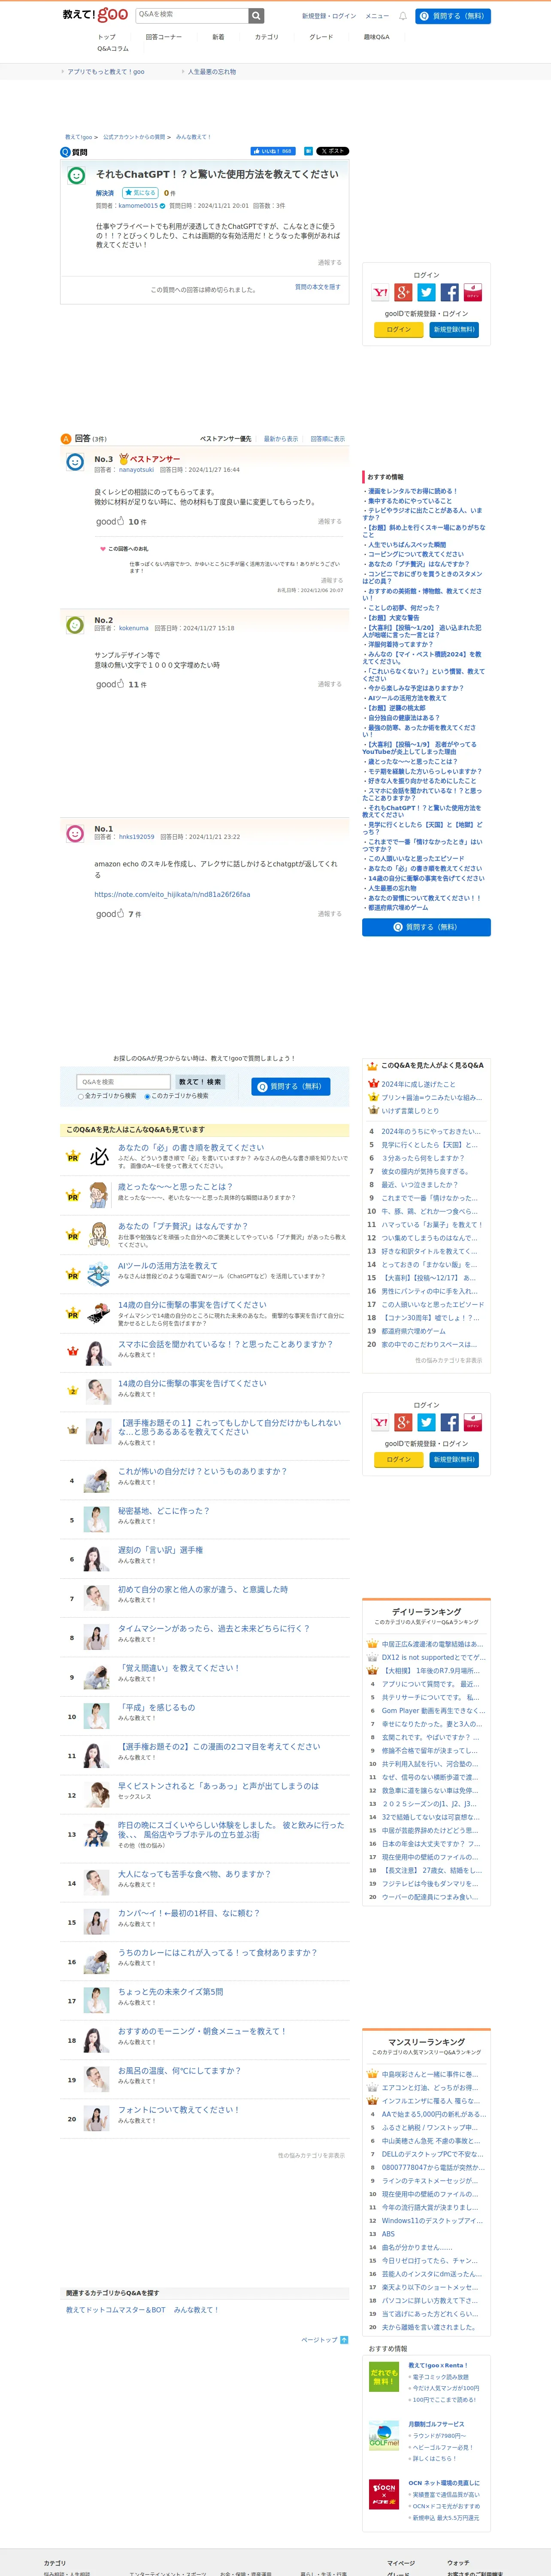
Task: Click the だれでも無料 Renta banner image
Action: [384, 2376]
